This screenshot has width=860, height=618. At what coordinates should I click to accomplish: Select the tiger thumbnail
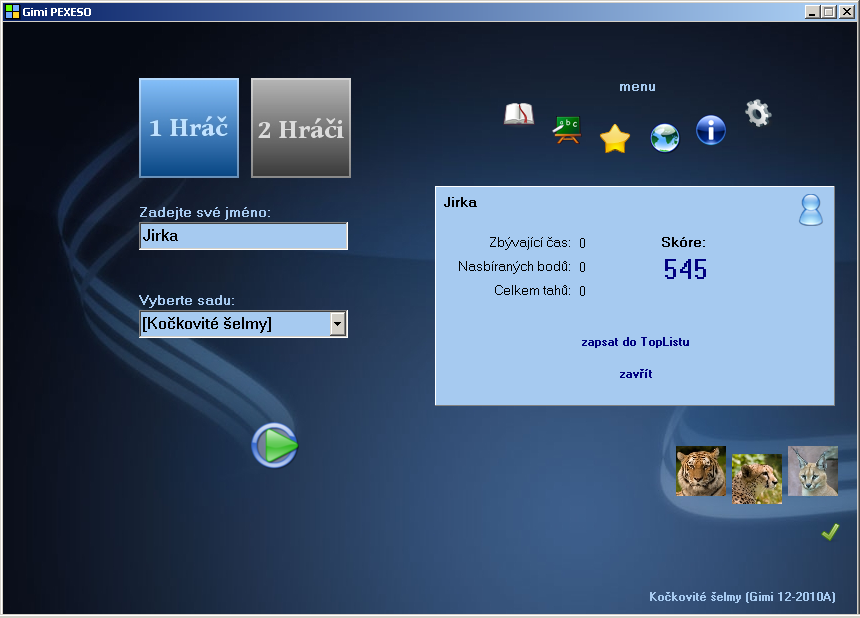[x=700, y=471]
